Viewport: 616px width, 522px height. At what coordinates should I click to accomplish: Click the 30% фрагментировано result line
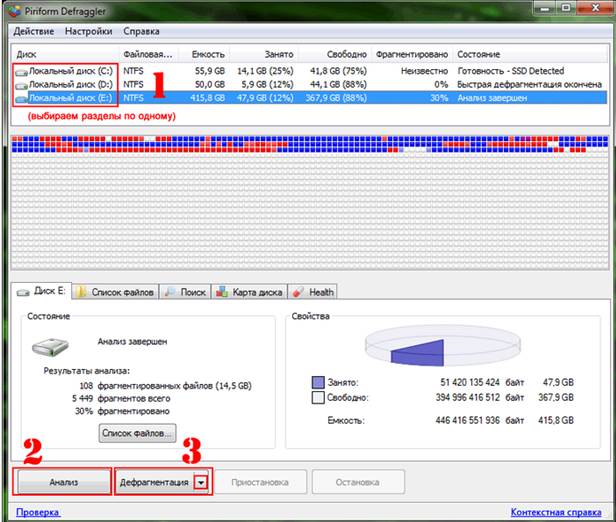122,411
